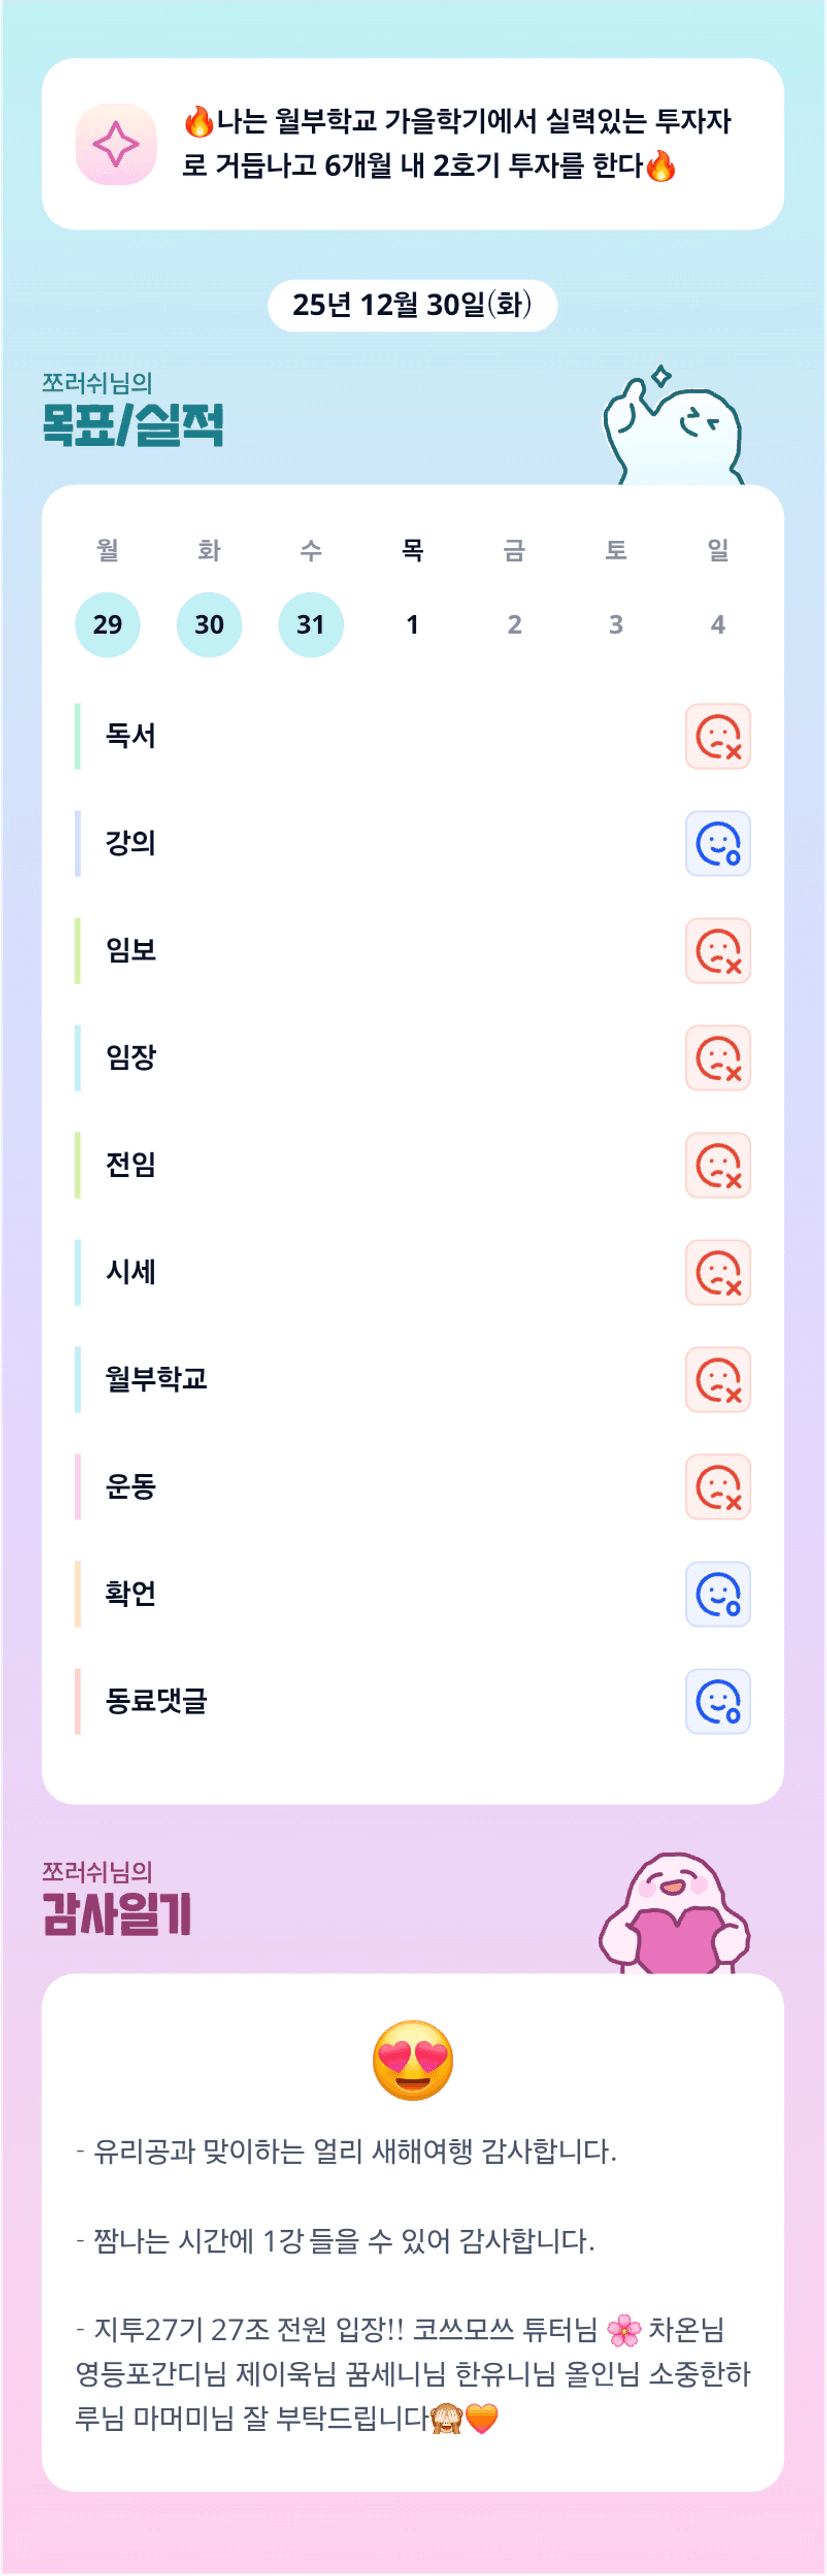Click the 동료댓글 success face icon
827x2576 pixels.
(x=717, y=1701)
